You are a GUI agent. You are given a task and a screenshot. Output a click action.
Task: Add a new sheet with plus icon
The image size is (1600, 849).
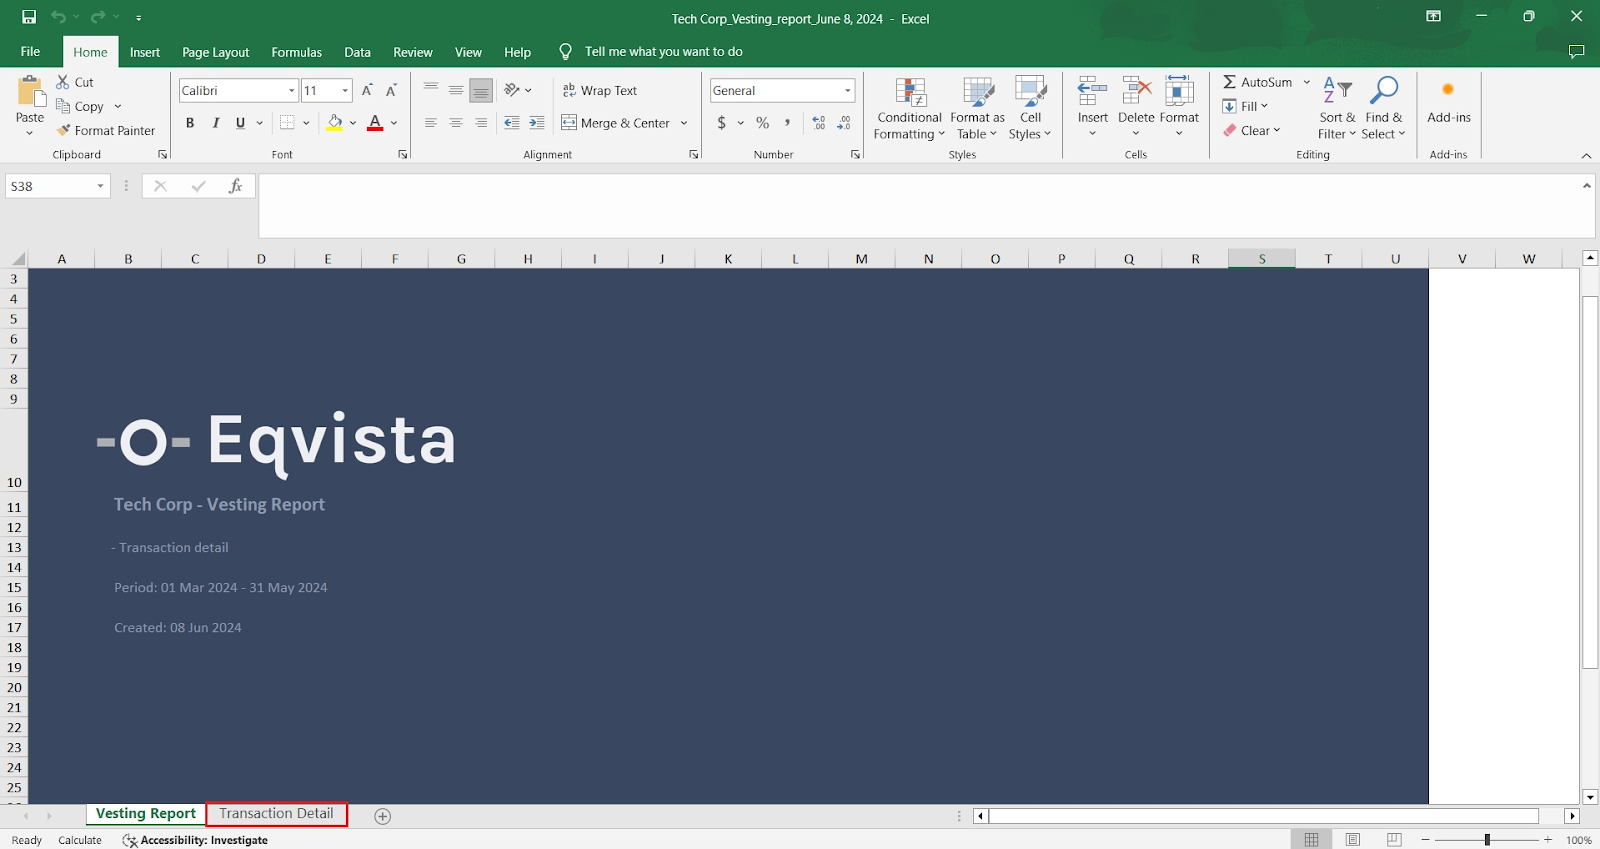pos(382,816)
